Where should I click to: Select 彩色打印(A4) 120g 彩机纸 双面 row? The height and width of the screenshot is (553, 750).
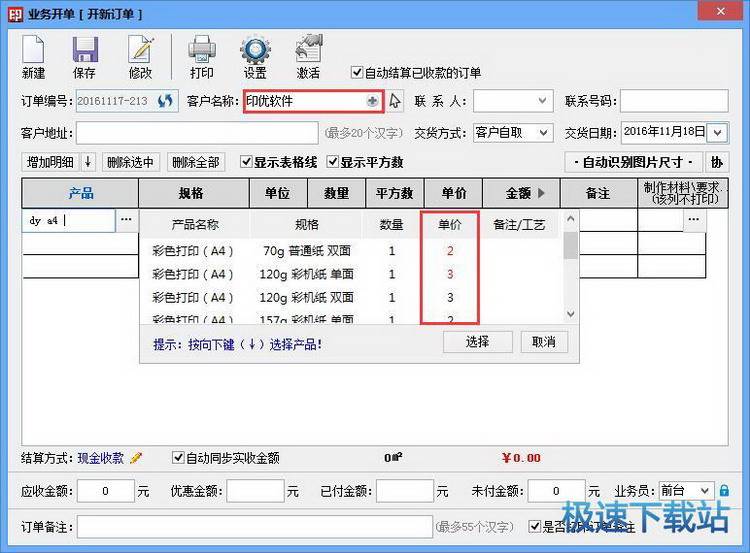(x=352, y=298)
